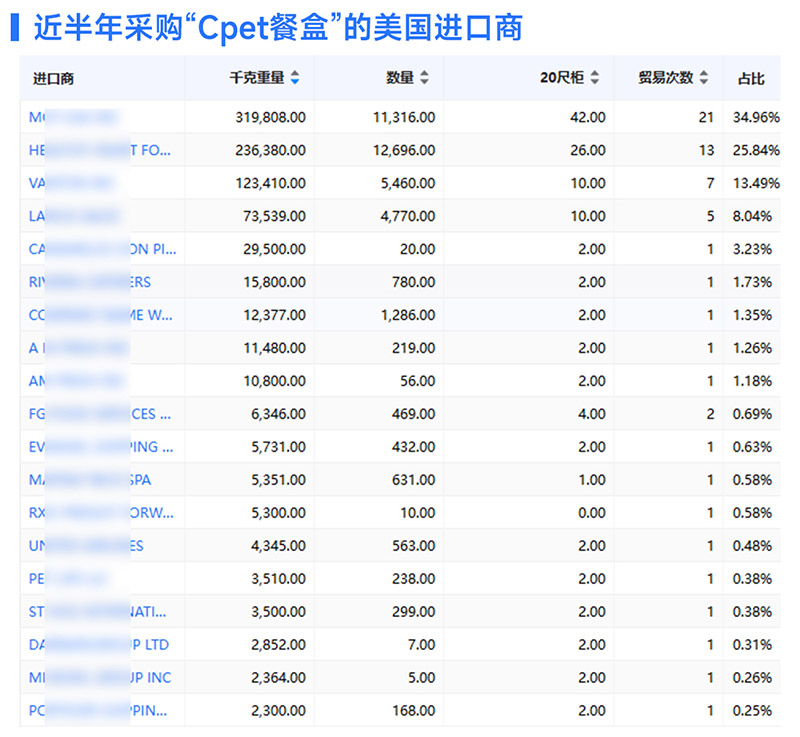Open importer link starting with RI
The width and height of the screenshot is (800, 737).
pyautogui.click(x=90, y=282)
